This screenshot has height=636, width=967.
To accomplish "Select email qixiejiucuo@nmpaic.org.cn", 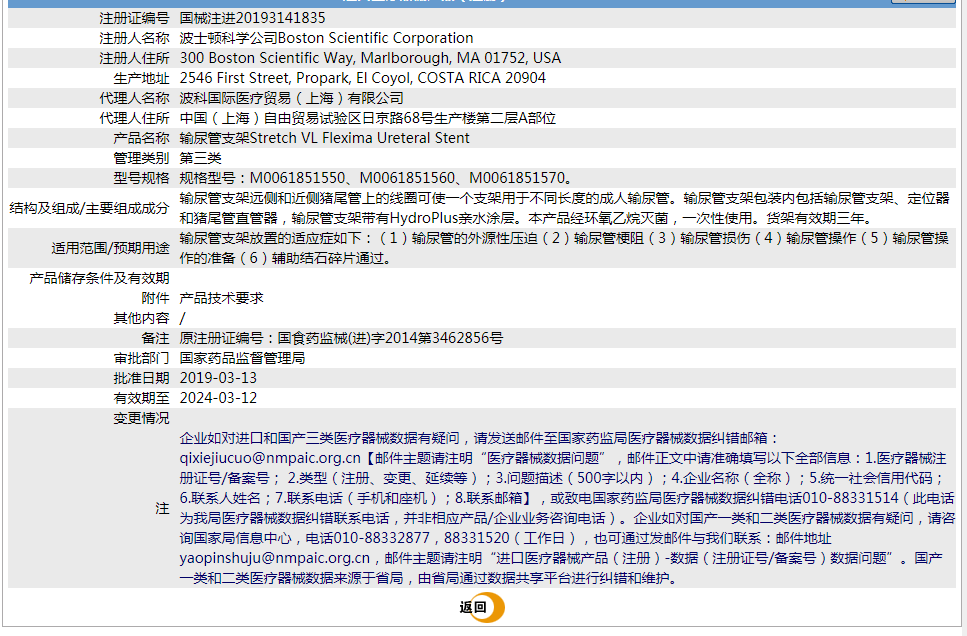I will pos(270,458).
